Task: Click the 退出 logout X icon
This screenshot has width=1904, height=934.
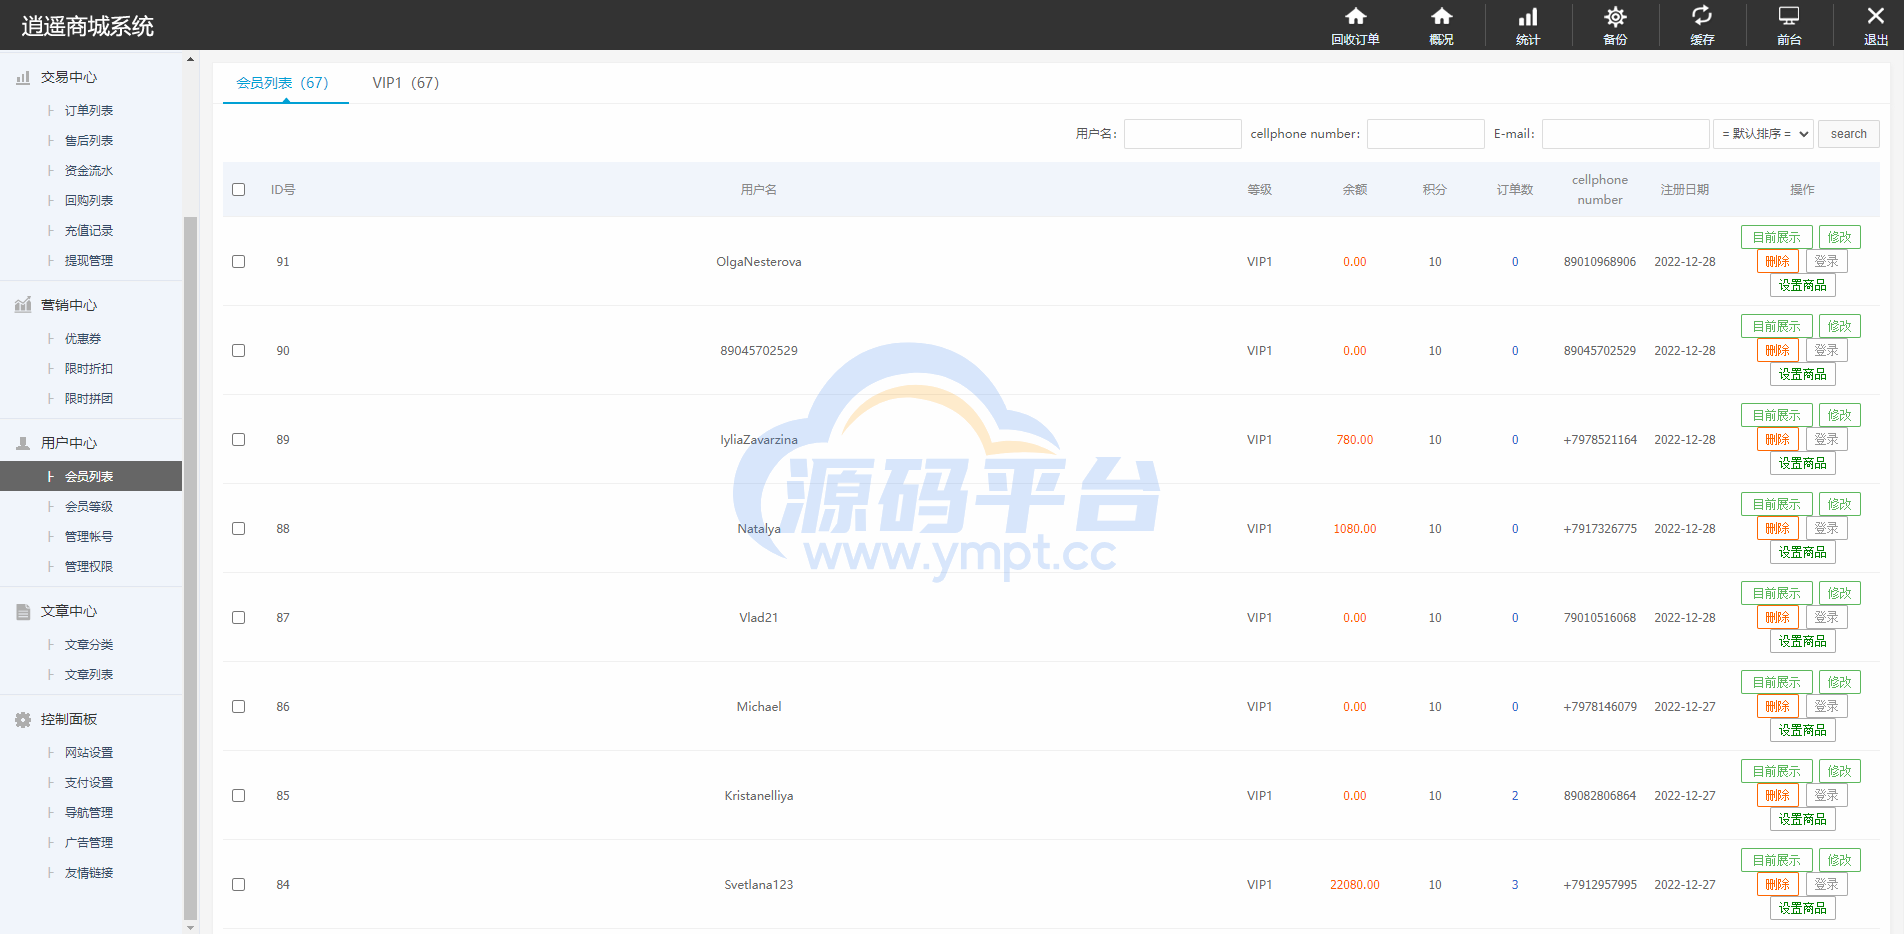Action: click(1876, 16)
